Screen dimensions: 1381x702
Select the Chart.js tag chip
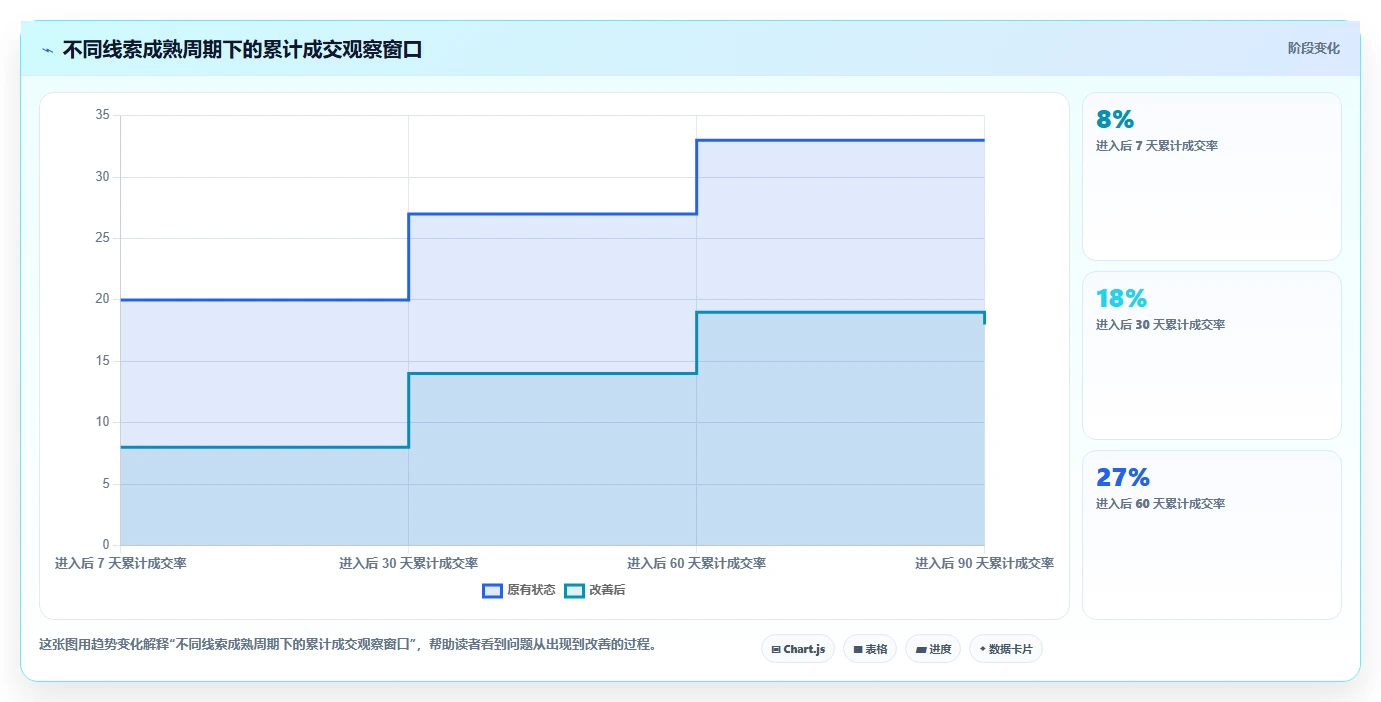click(798, 649)
